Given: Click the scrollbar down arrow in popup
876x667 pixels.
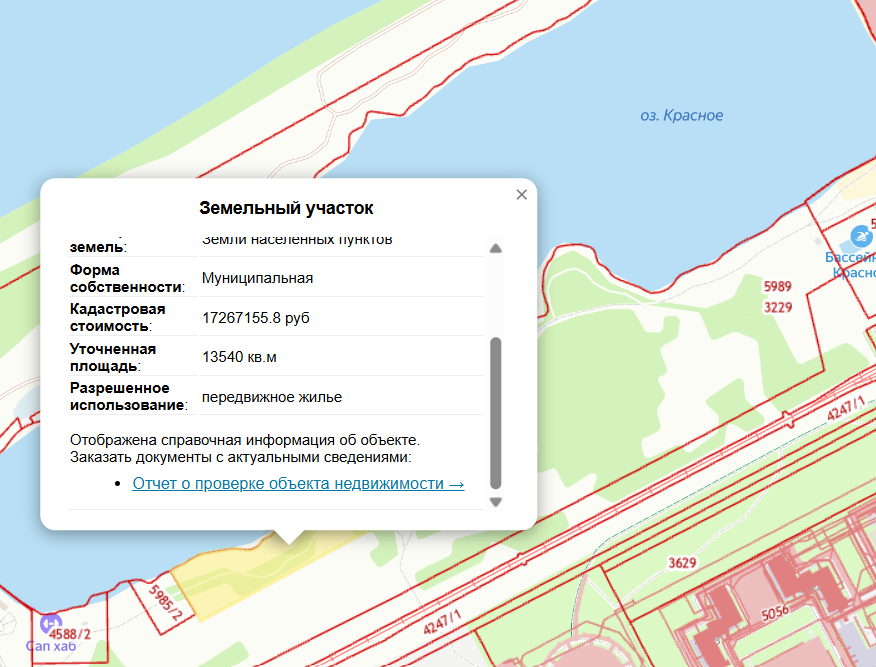Looking at the screenshot, I should coord(496,502).
